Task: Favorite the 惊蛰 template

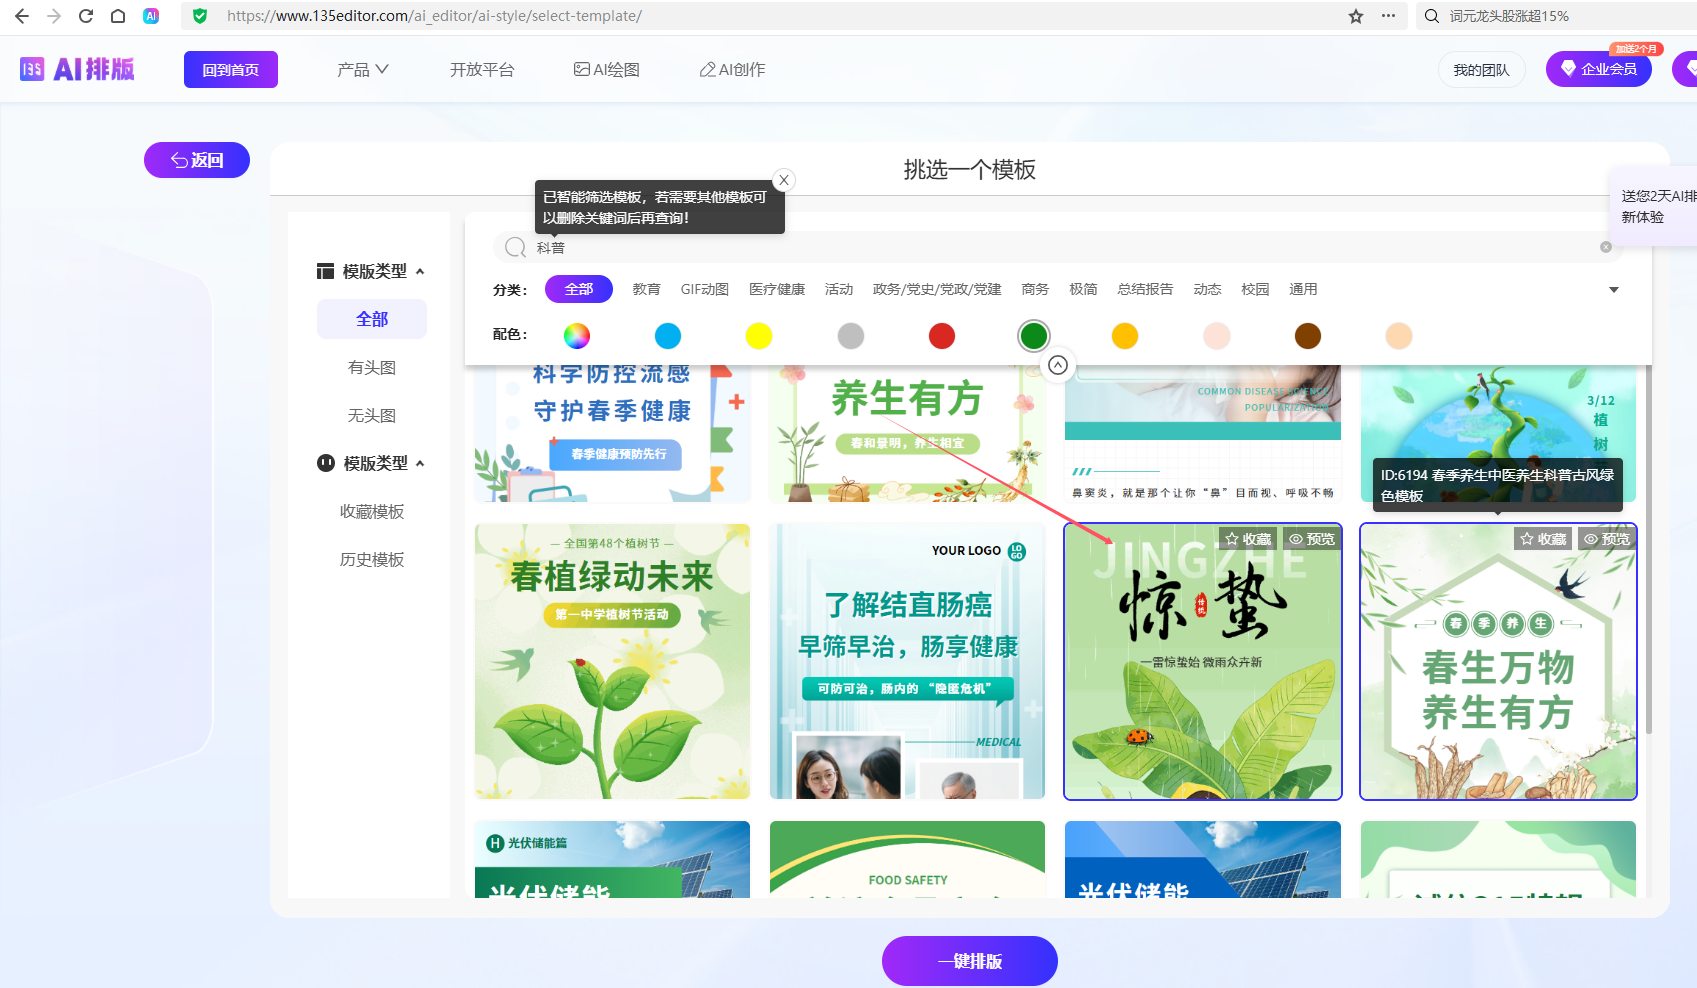Action: [x=1248, y=539]
